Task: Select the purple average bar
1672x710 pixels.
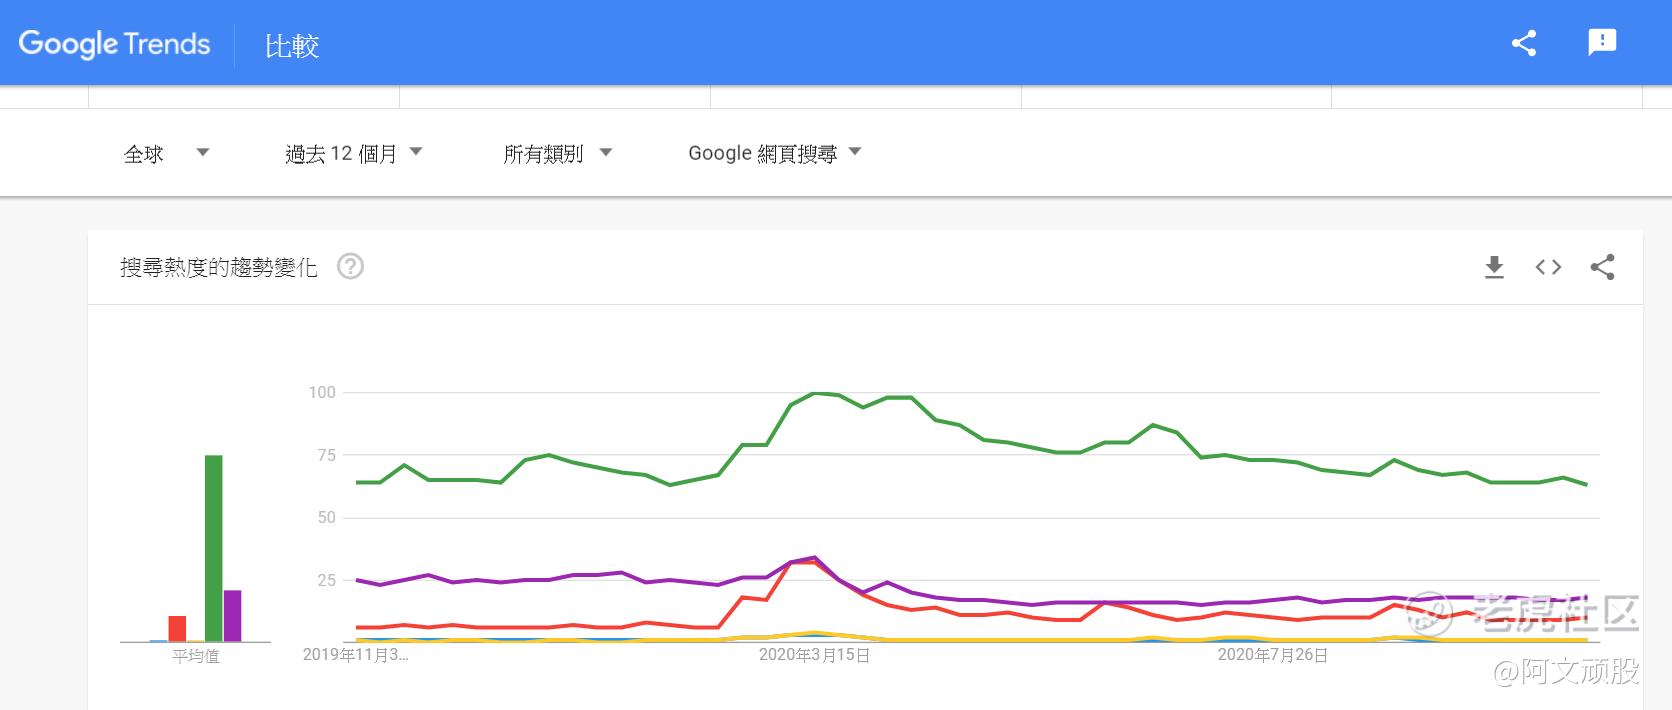Action: [232, 615]
